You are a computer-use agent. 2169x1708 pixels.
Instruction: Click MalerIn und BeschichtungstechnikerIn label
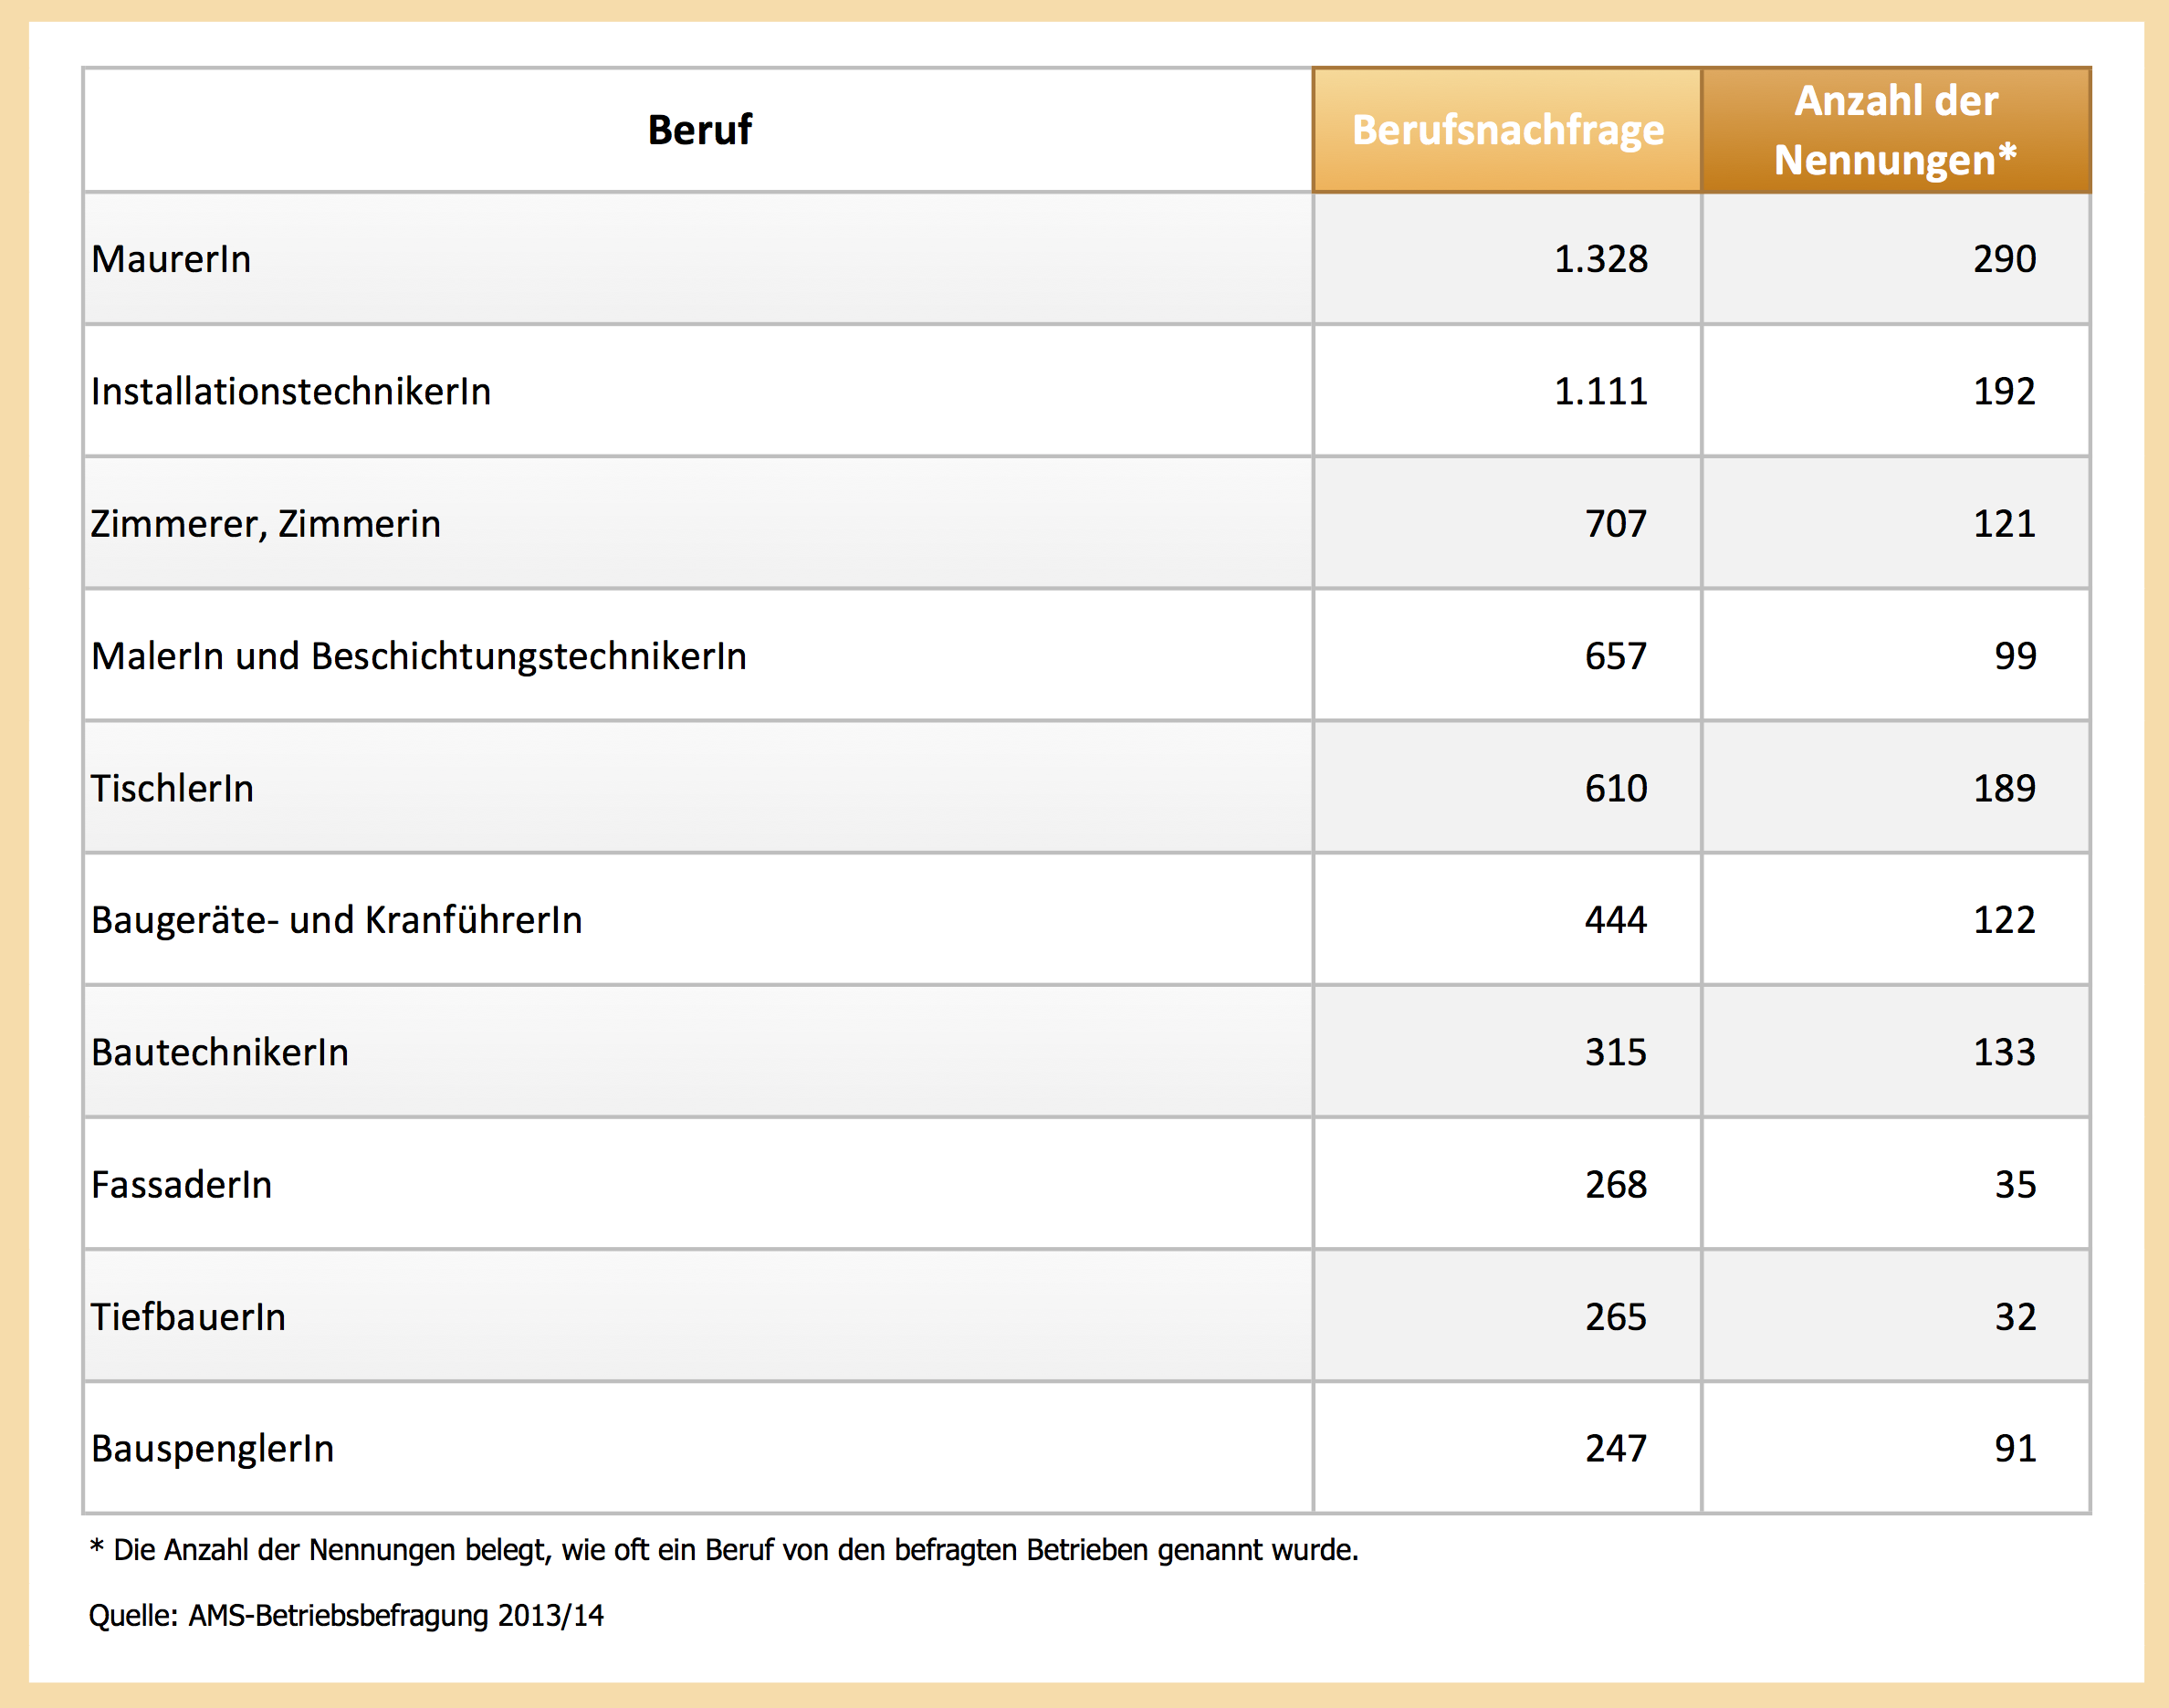point(418,656)
